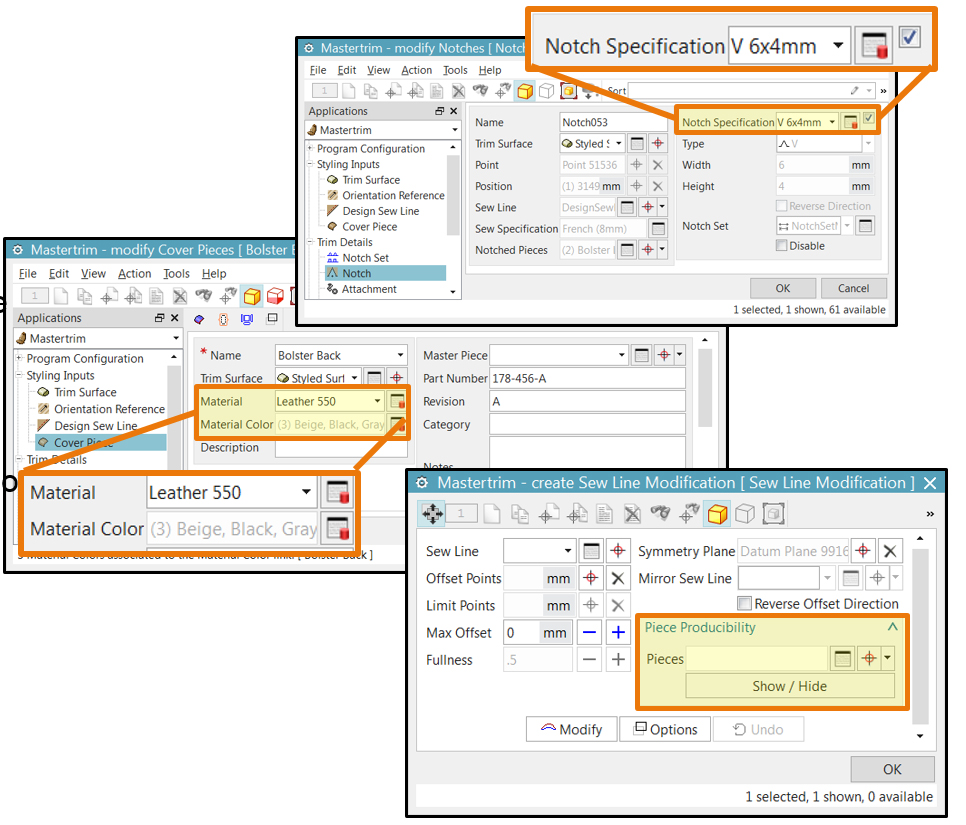Image resolution: width=966 pixels, height=825 pixels.
Task: Open the Tools menu in the Notches window
Action: point(455,70)
